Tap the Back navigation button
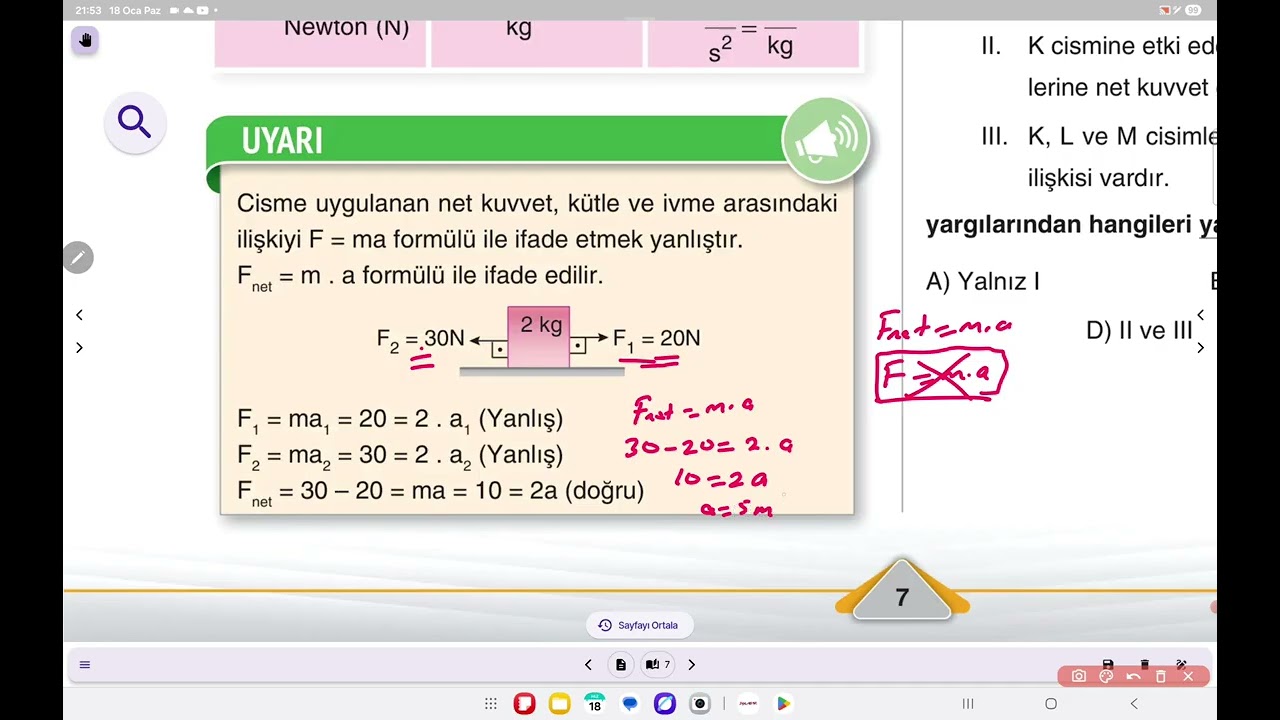 pos(1134,704)
